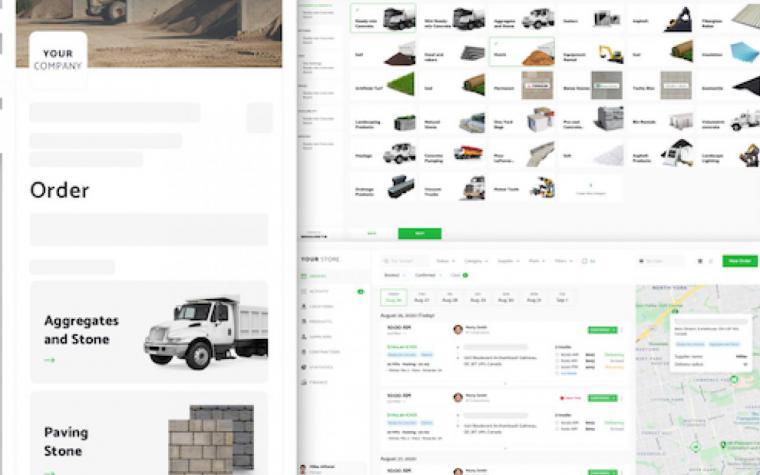Click the Create New Category card
The height and width of the screenshot is (475, 760).
click(x=590, y=188)
